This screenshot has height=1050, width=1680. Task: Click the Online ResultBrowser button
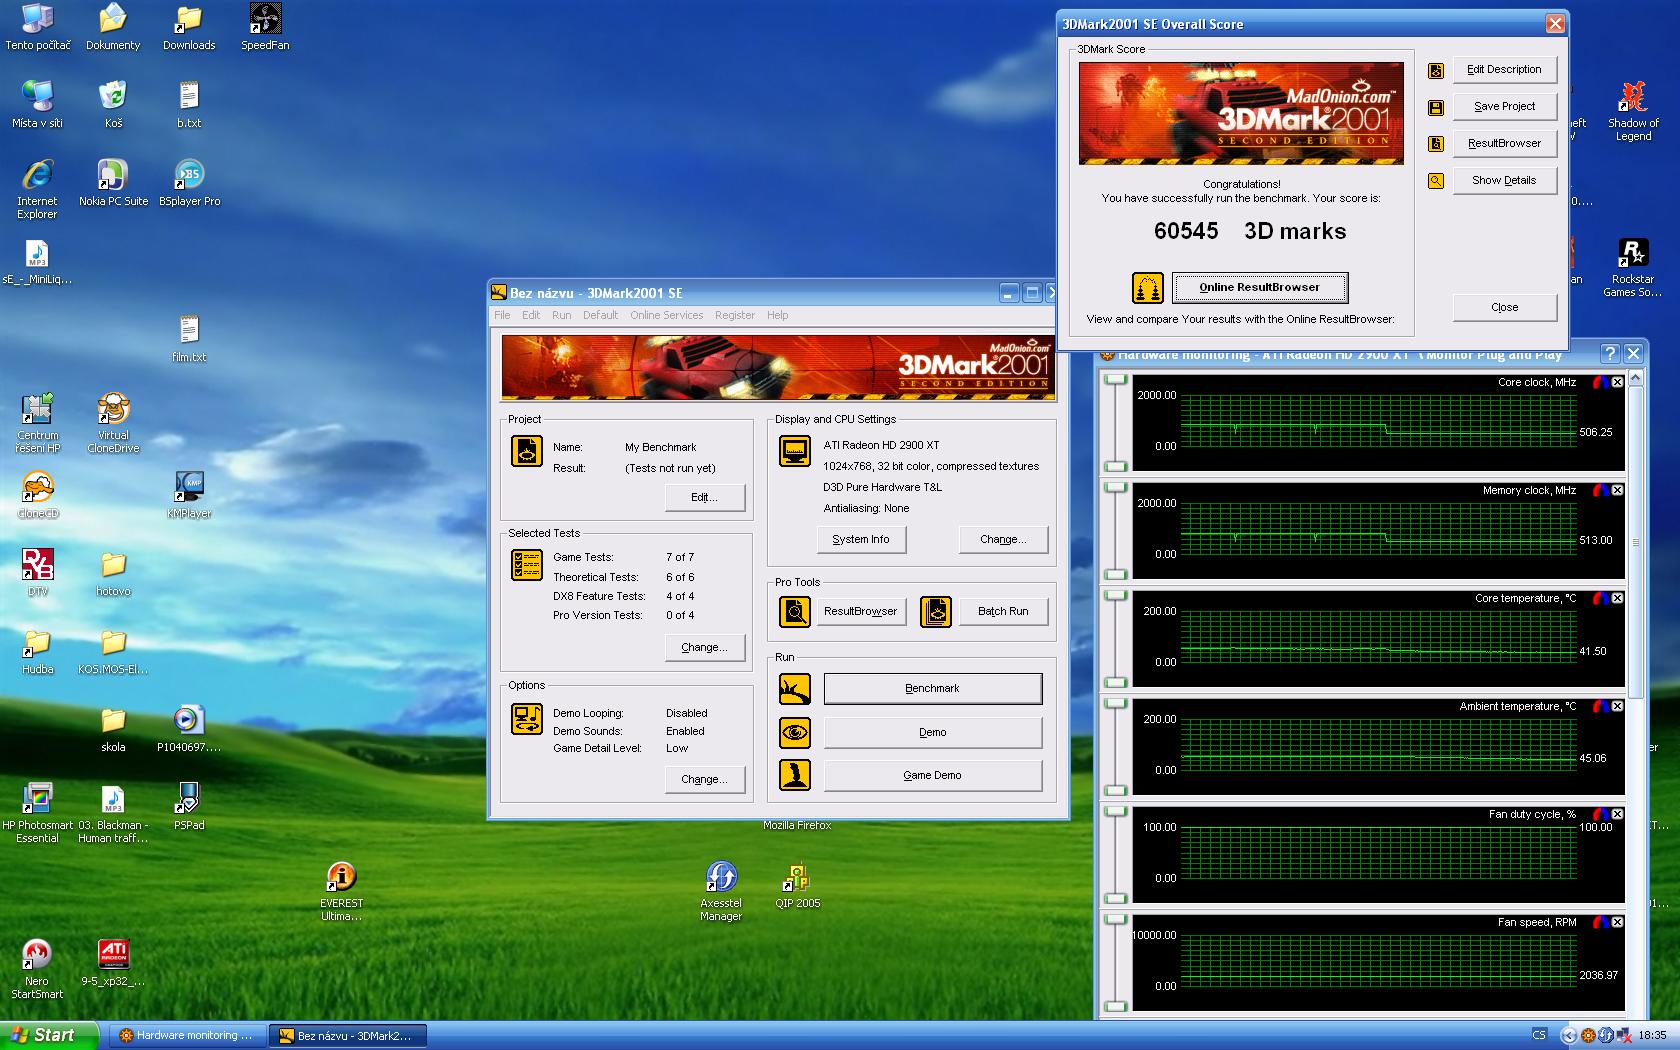1259,288
